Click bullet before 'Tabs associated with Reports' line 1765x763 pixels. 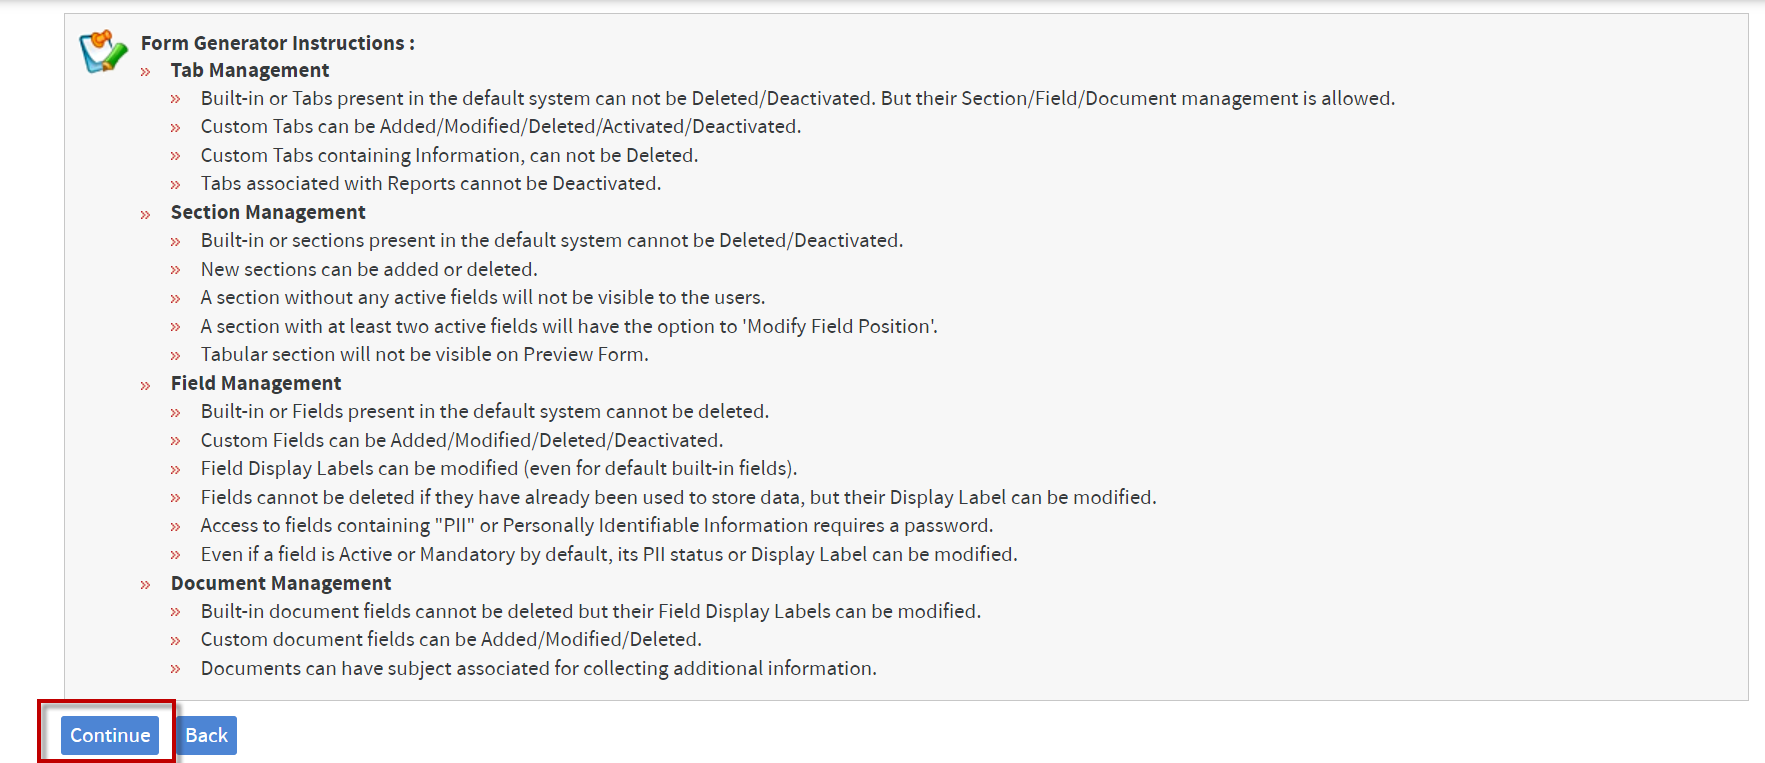click(x=176, y=185)
